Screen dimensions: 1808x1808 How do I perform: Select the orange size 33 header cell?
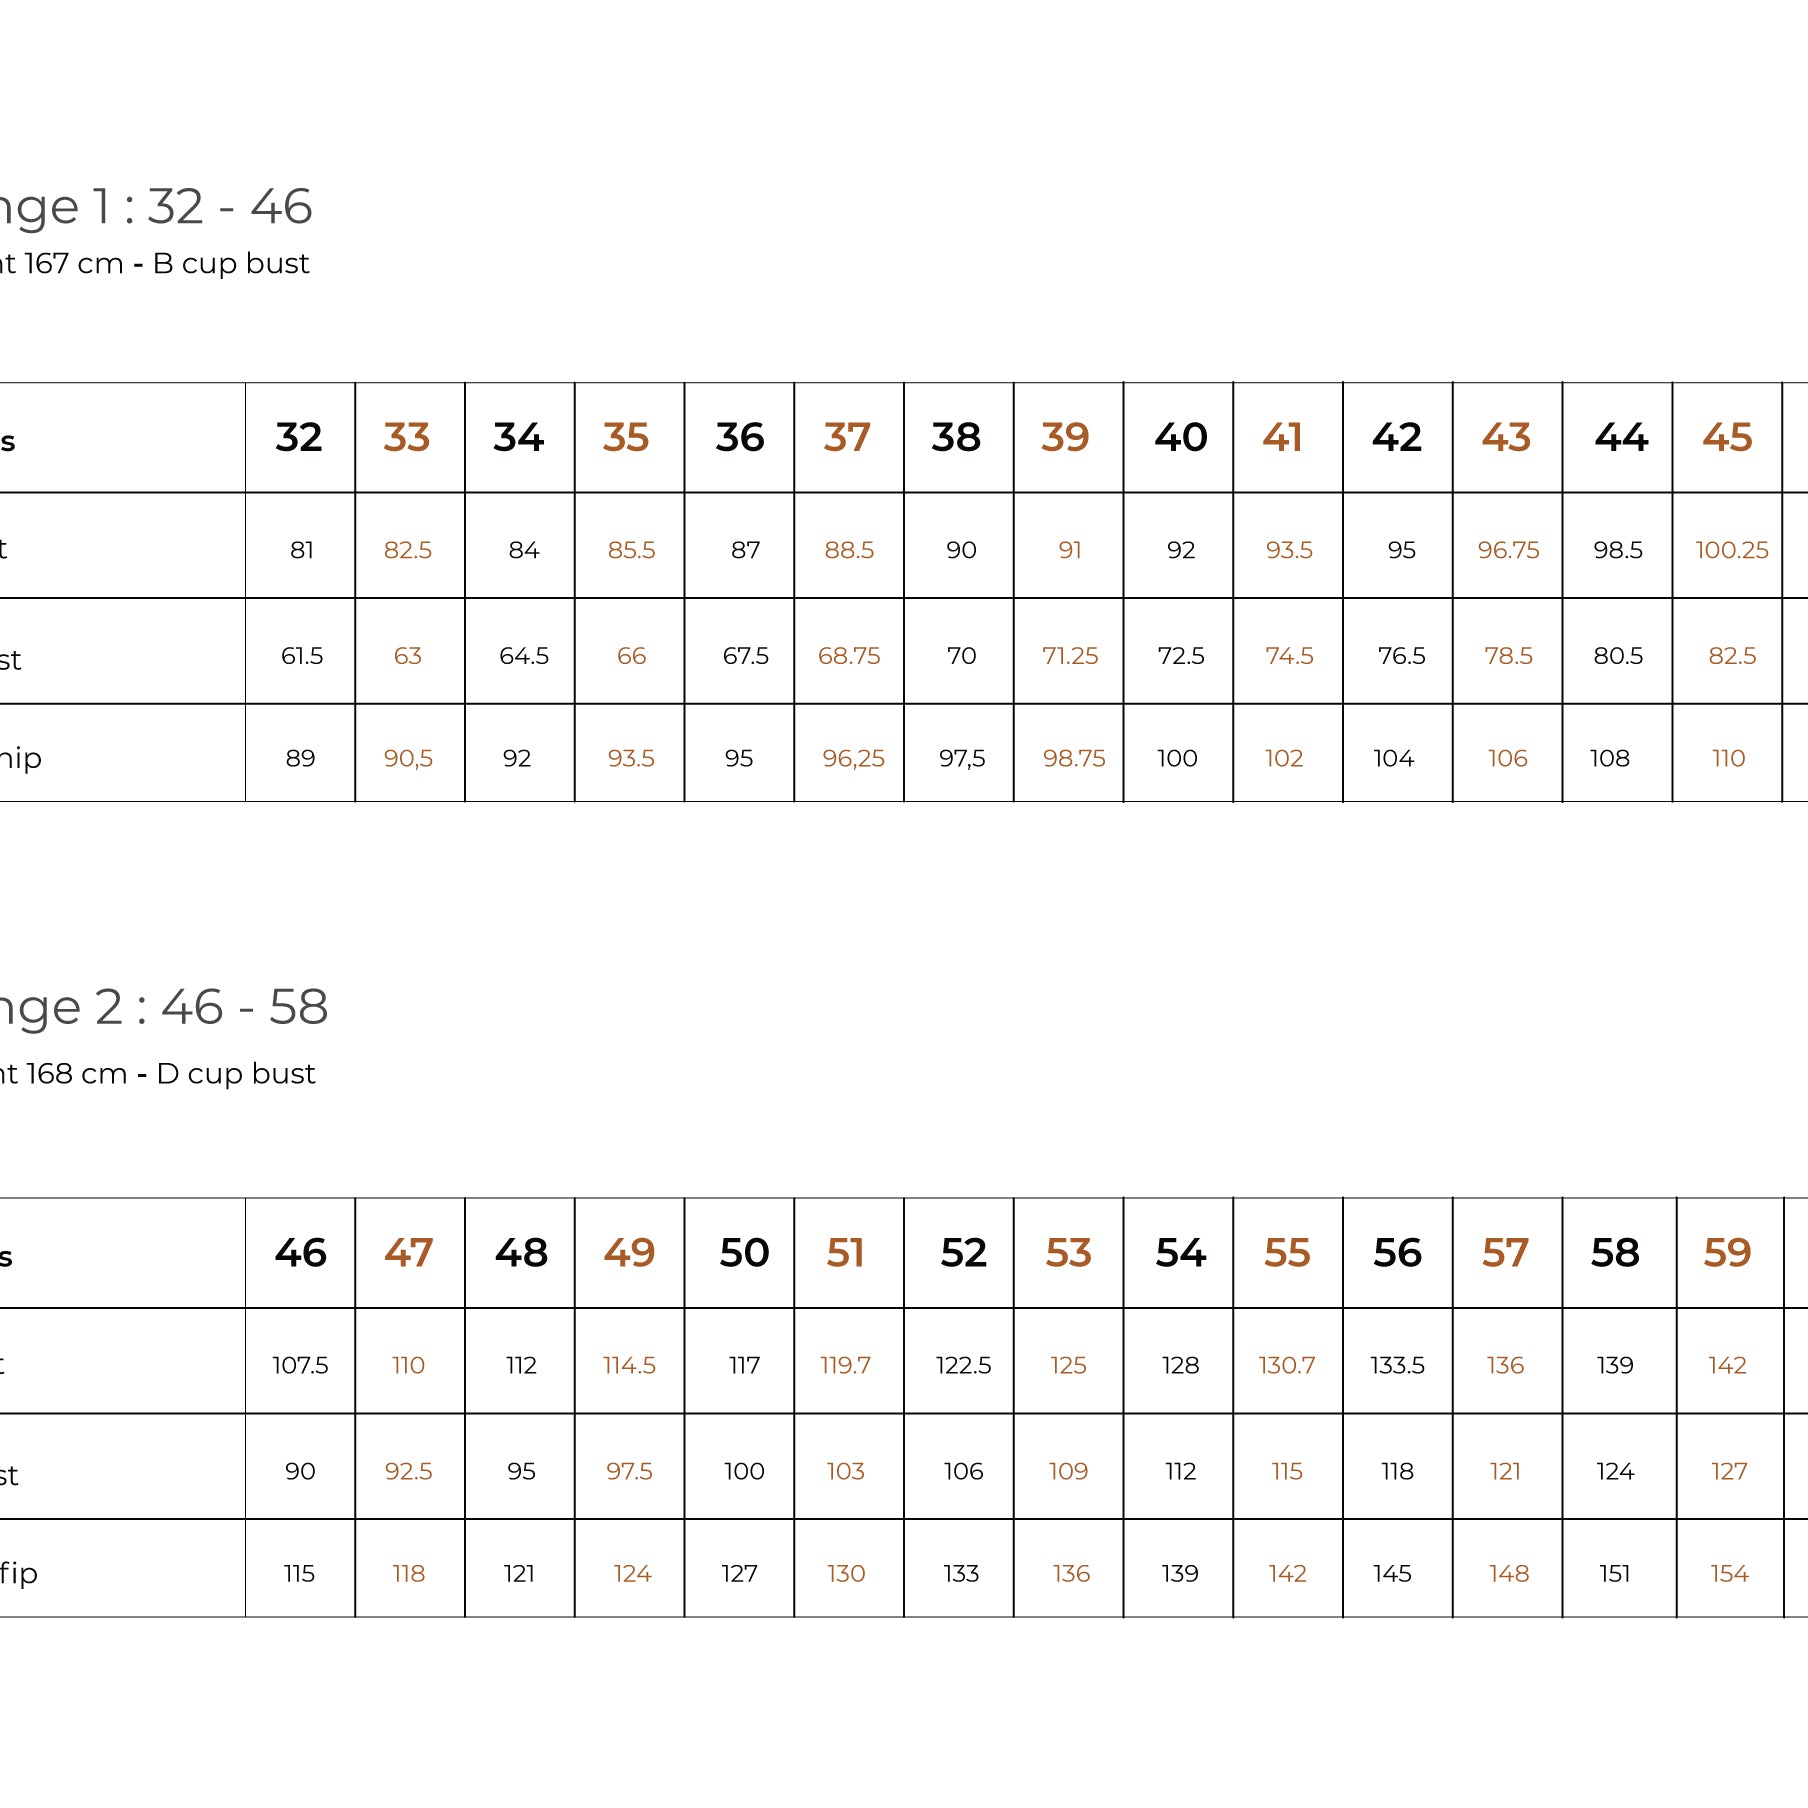(x=407, y=437)
